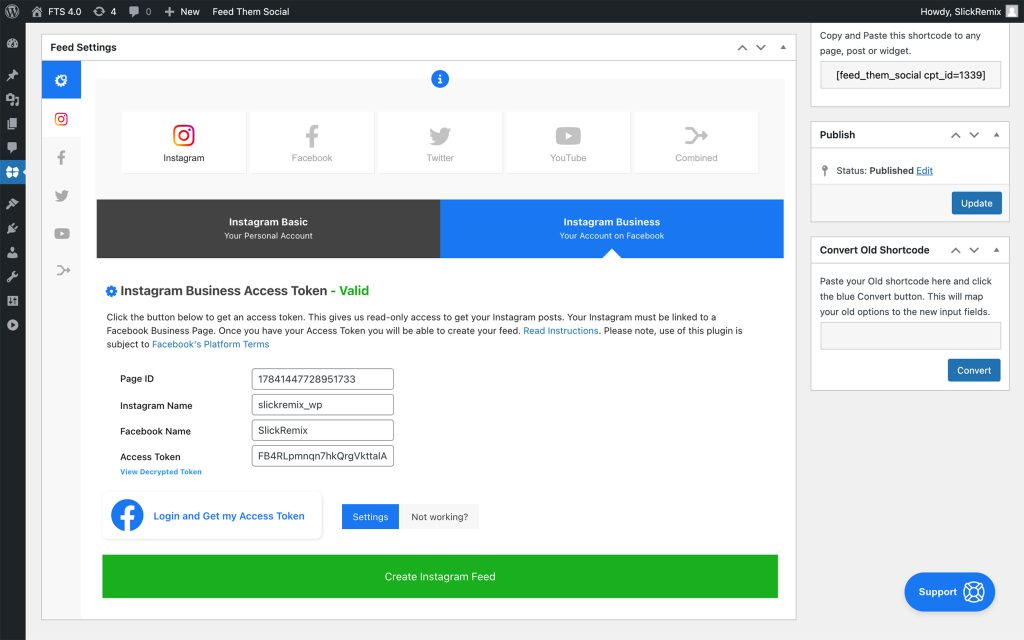Click the Update button
This screenshot has height=640, width=1024.
(976, 203)
